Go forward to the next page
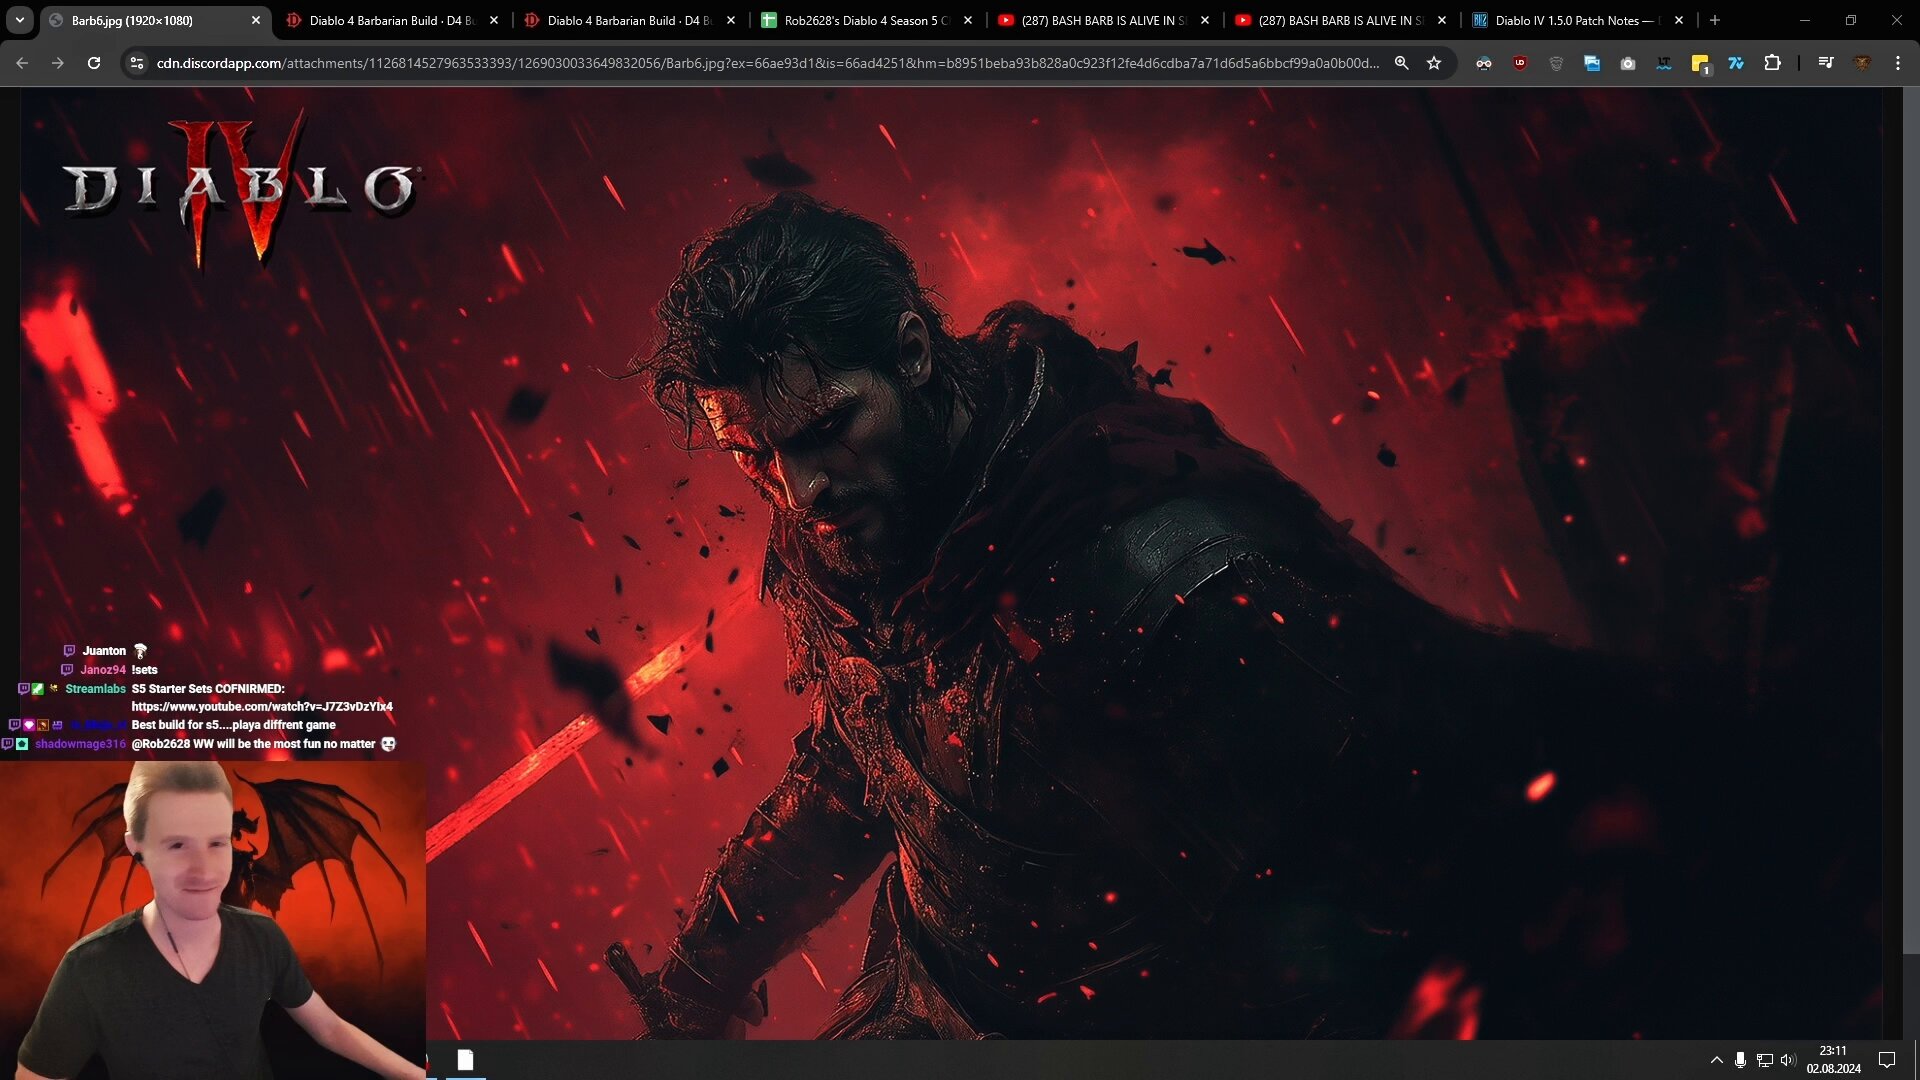The height and width of the screenshot is (1080, 1920). [x=58, y=63]
